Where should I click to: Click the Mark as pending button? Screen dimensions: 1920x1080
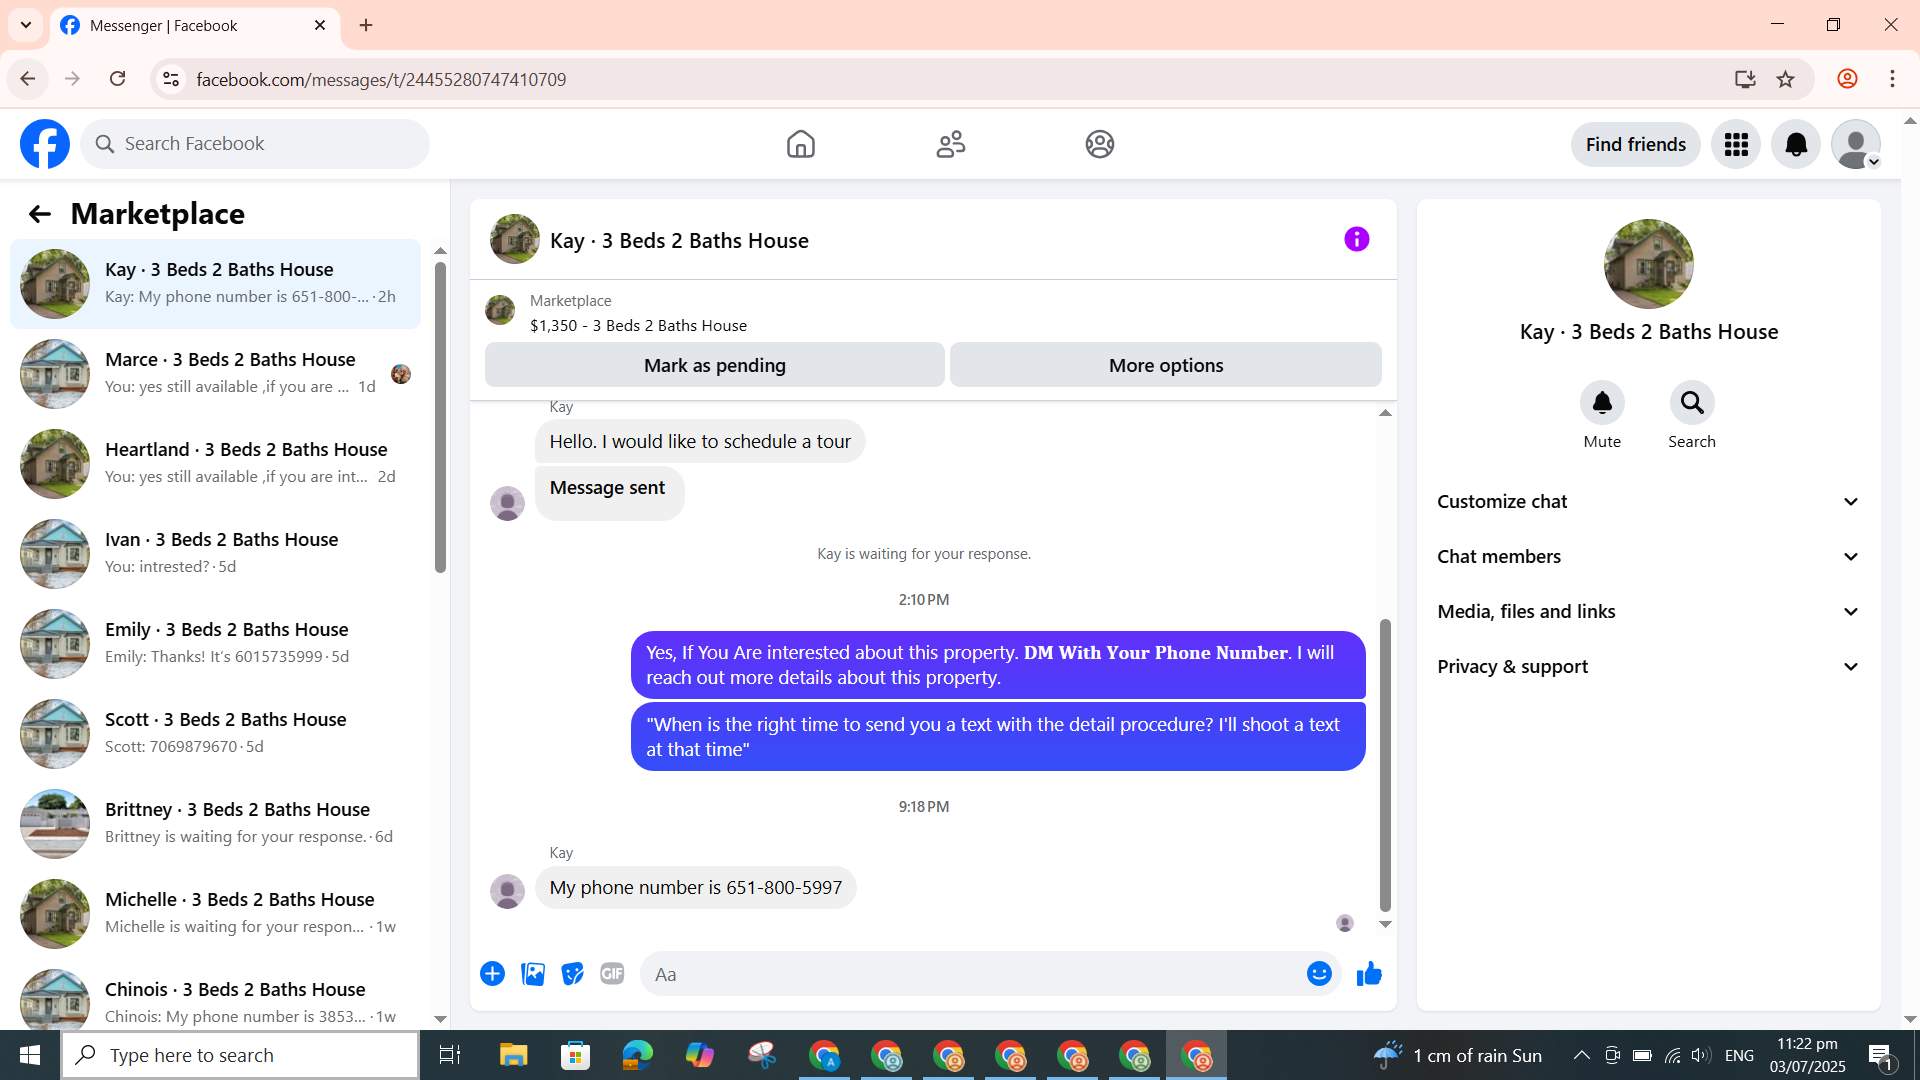tap(714, 366)
